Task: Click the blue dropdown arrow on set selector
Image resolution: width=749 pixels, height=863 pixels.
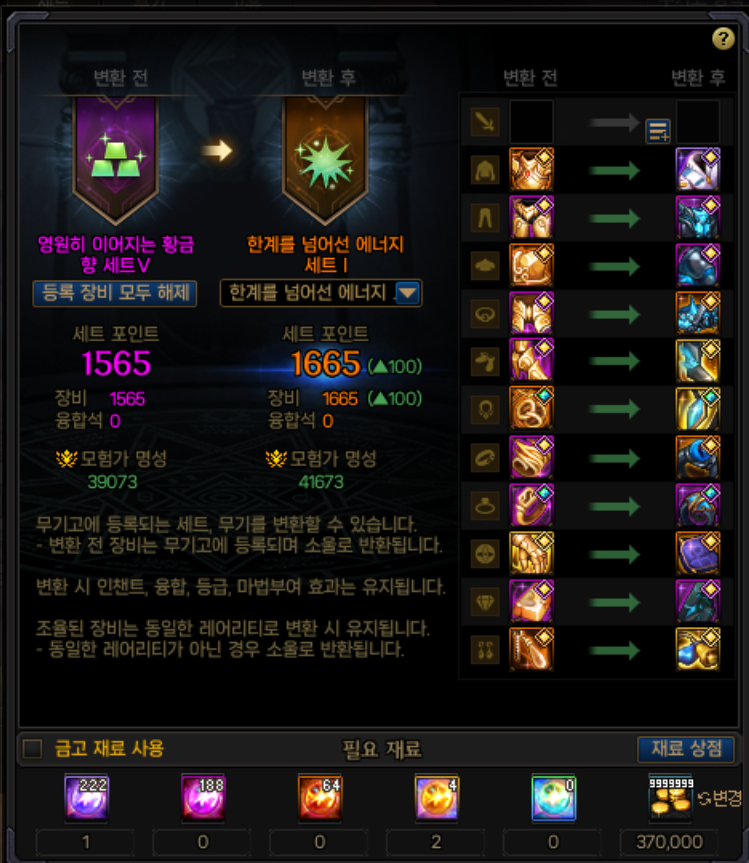Action: tap(407, 293)
